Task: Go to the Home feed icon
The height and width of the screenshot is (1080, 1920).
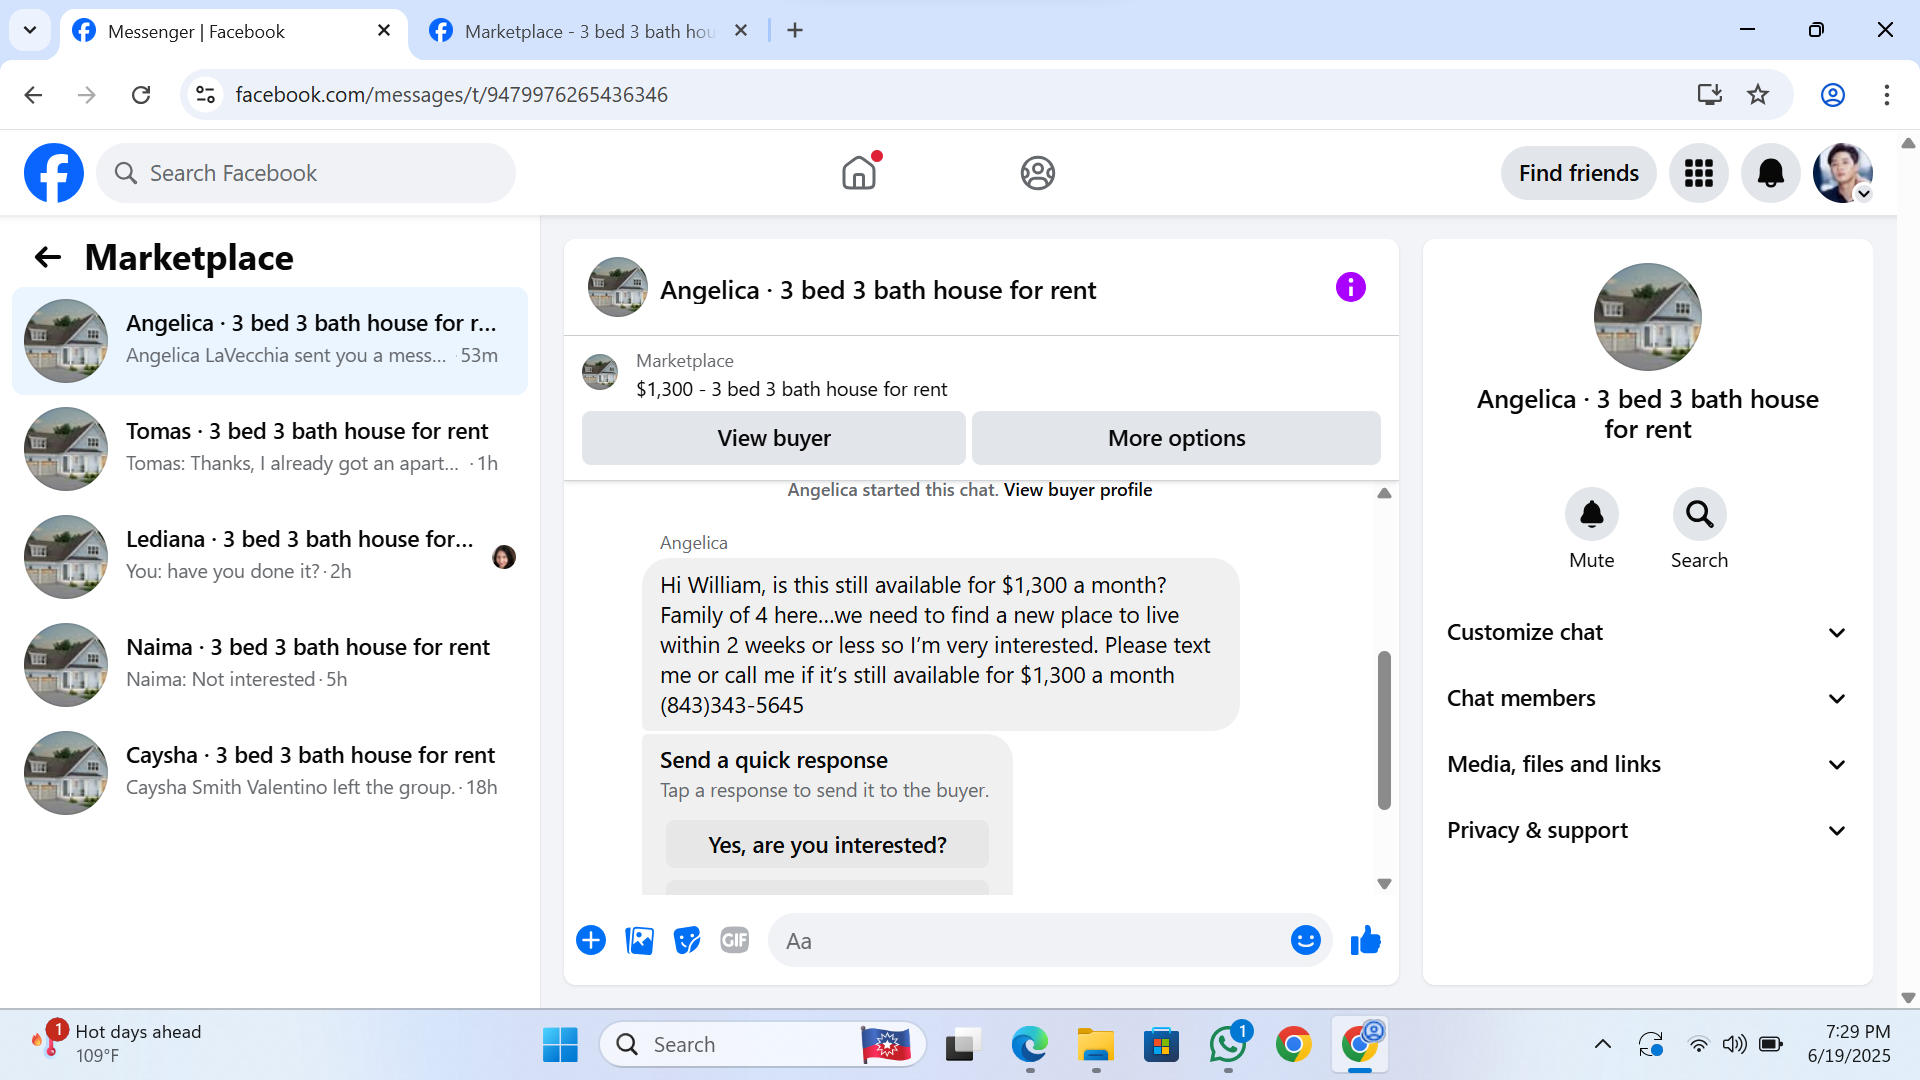Action: click(859, 173)
